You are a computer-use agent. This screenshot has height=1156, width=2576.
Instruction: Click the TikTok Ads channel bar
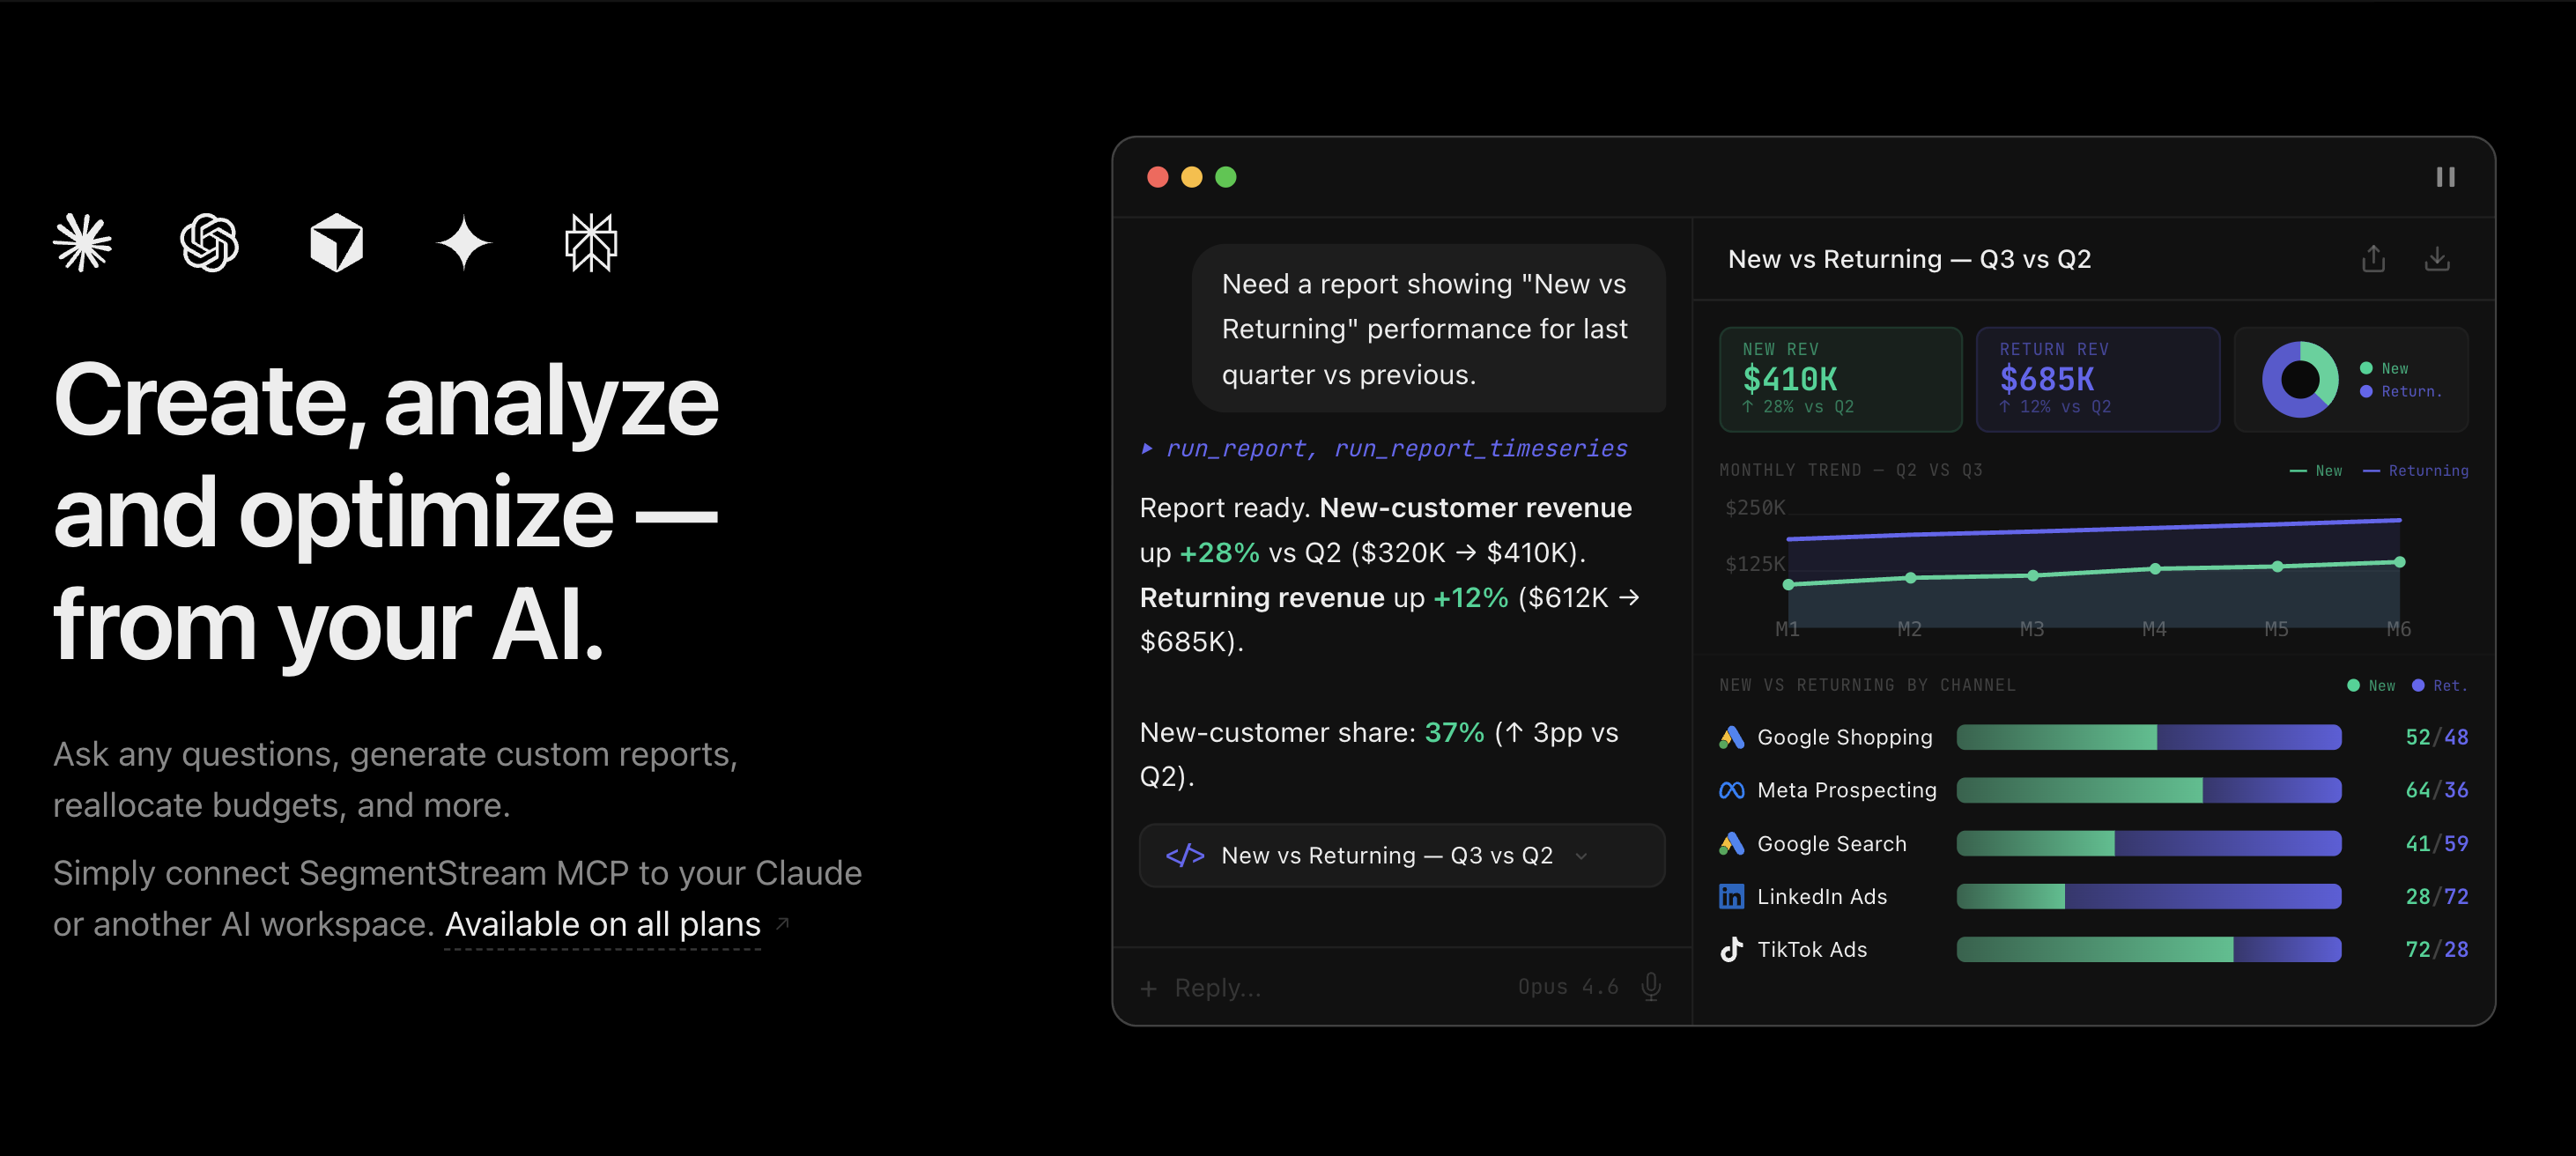(x=2147, y=949)
